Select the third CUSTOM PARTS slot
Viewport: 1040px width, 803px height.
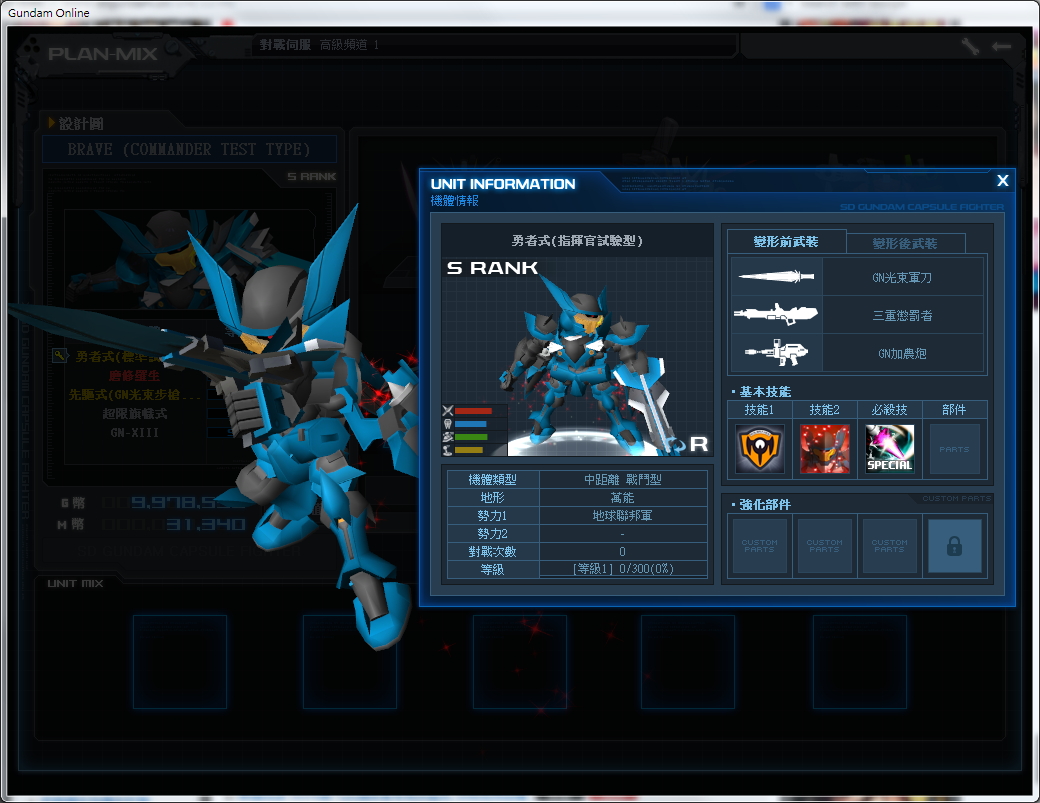tap(889, 546)
